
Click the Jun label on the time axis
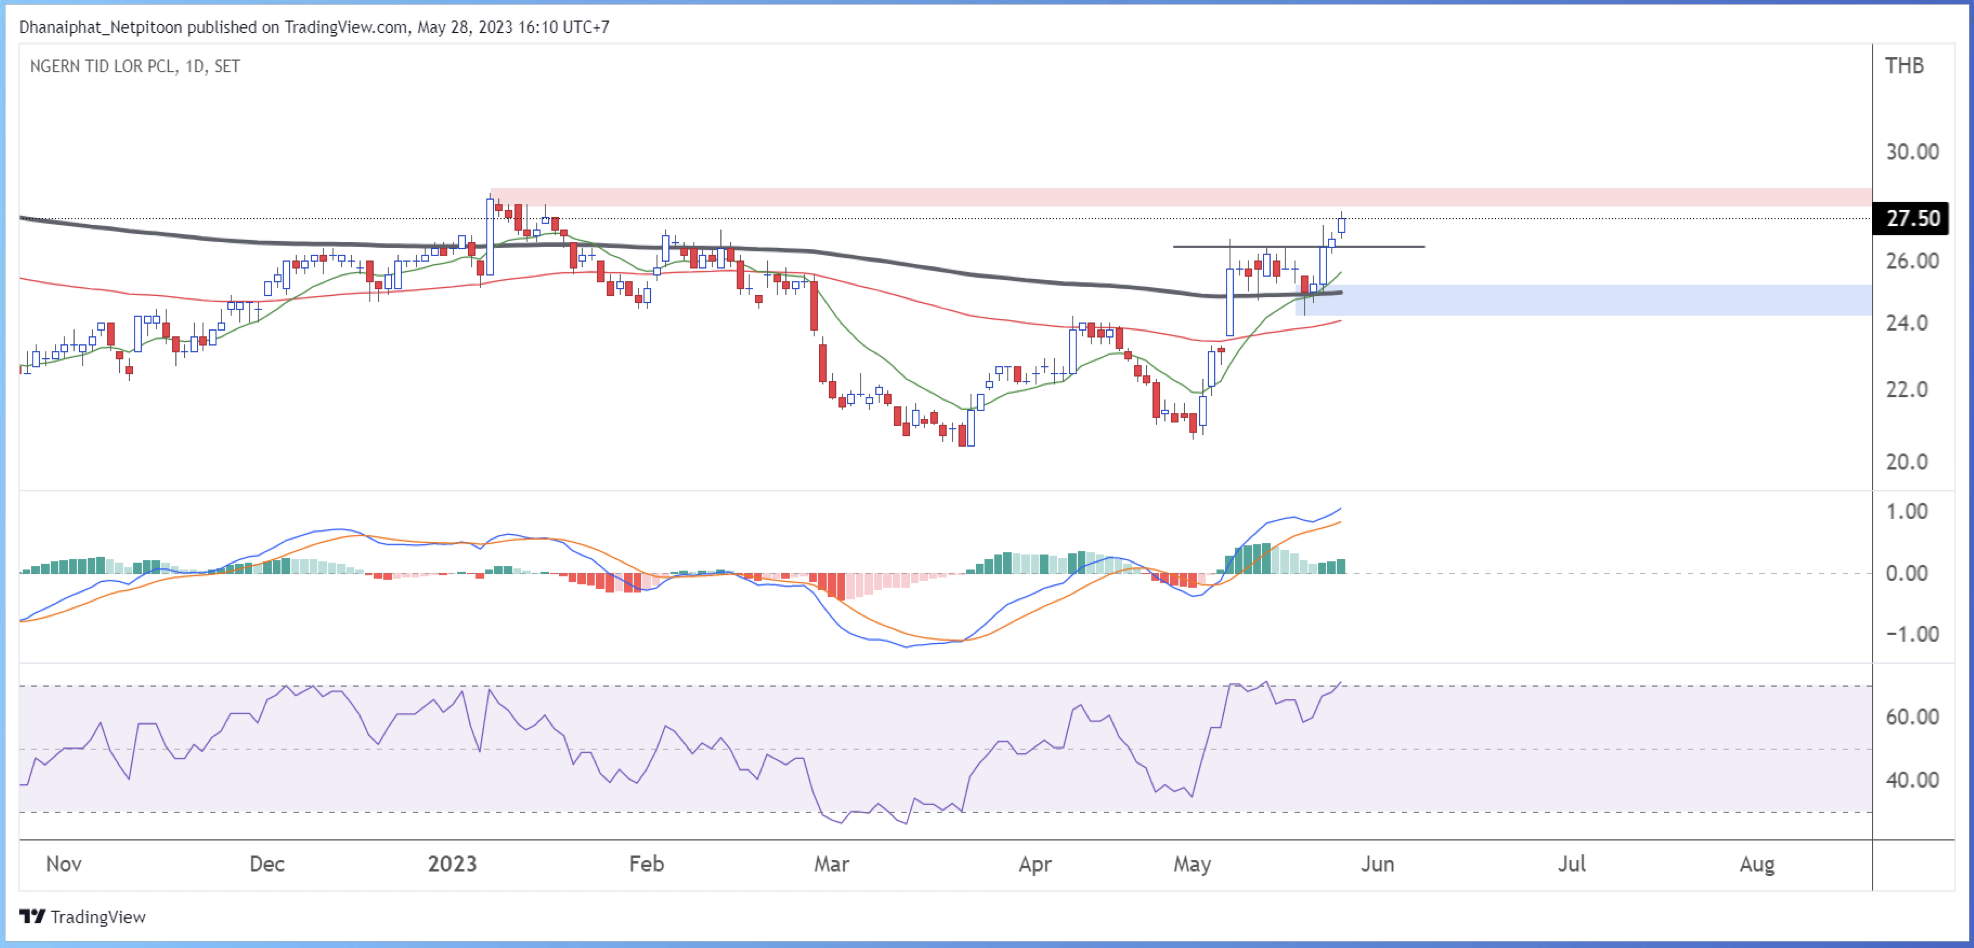point(1377,864)
